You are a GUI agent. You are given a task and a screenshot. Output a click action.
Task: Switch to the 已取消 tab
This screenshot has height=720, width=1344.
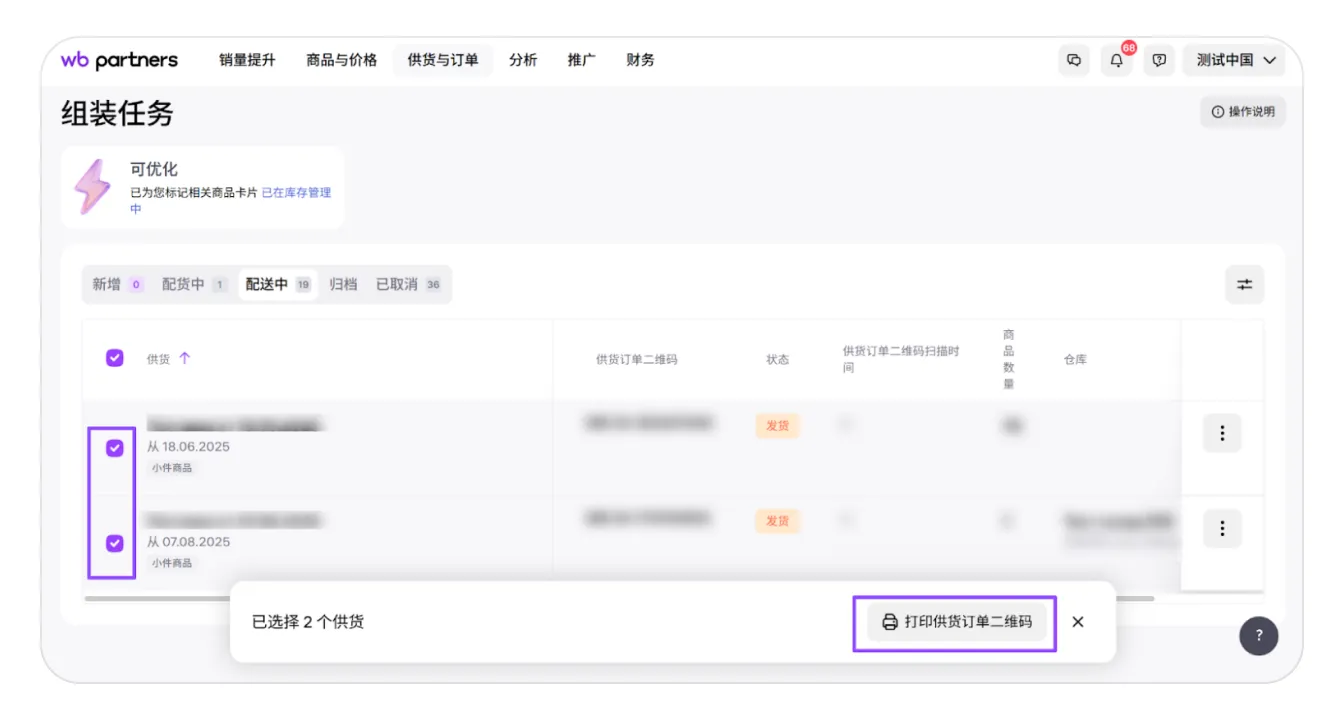click(407, 285)
